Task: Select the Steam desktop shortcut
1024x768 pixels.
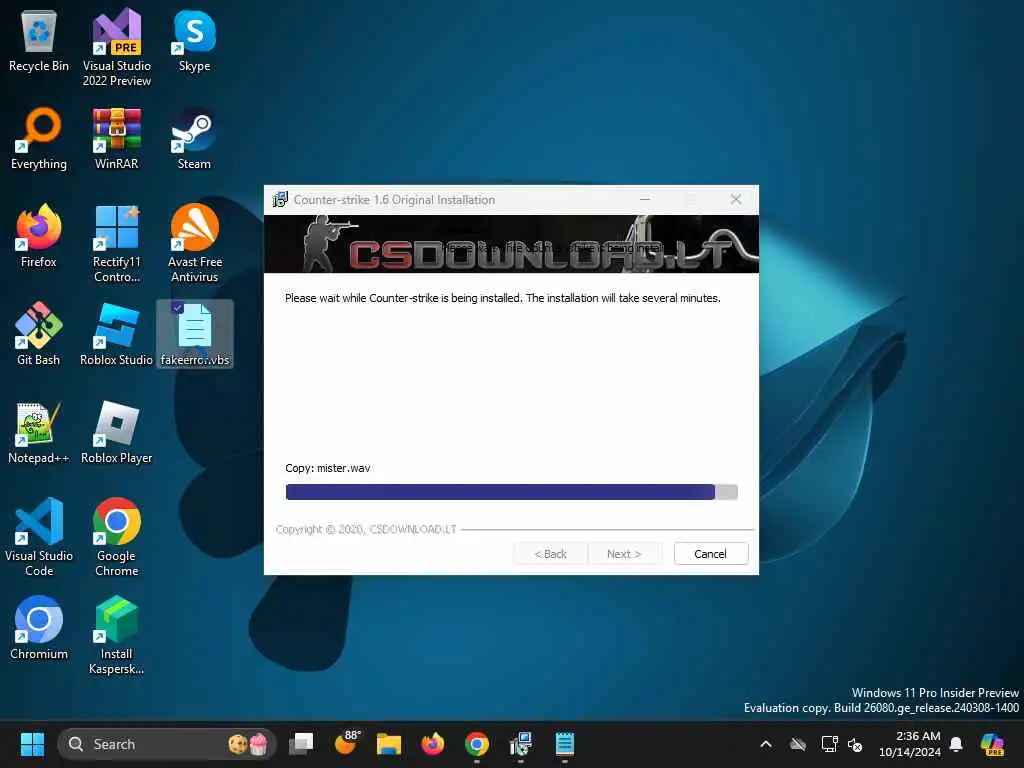Action: (195, 138)
